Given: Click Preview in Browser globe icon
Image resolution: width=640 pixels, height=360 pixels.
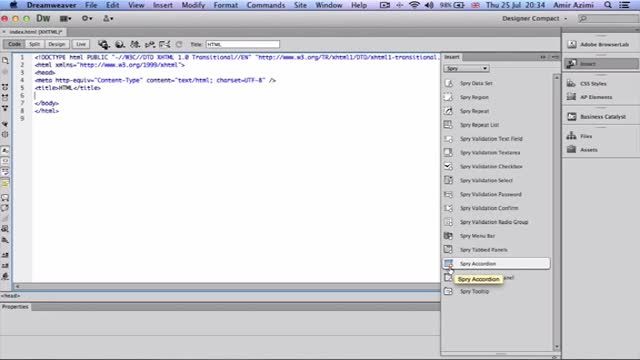Looking at the screenshot, I should (x=120, y=44).
